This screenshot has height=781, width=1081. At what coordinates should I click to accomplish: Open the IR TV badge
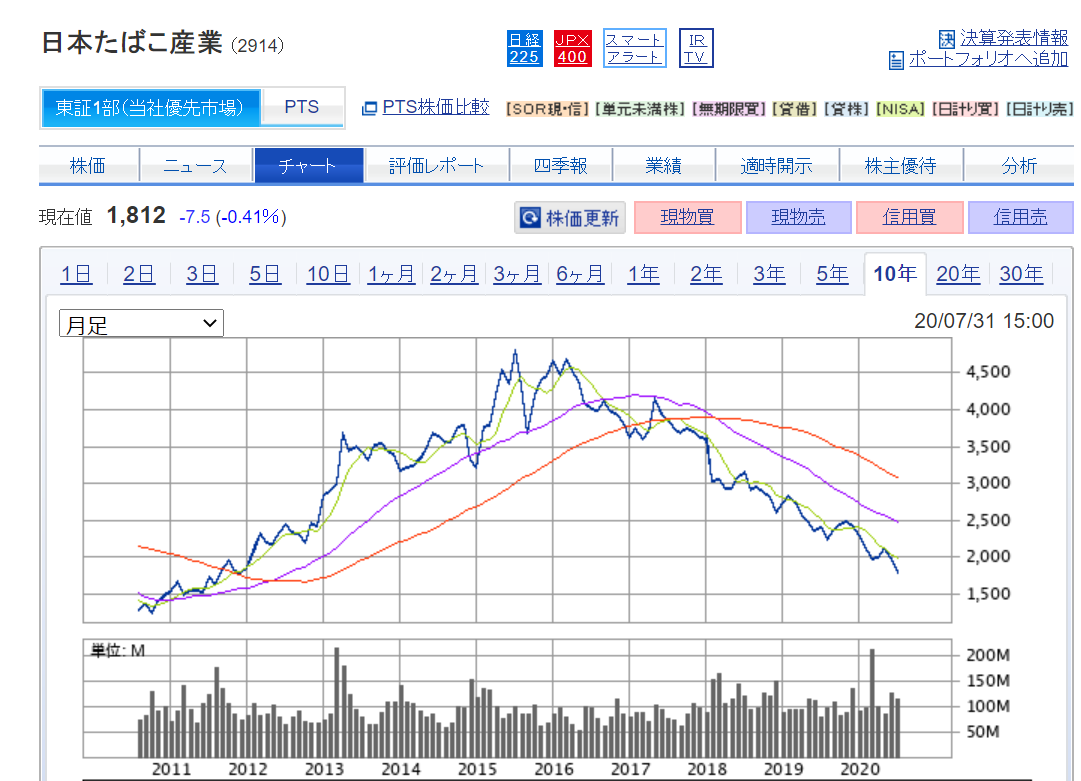pos(696,48)
